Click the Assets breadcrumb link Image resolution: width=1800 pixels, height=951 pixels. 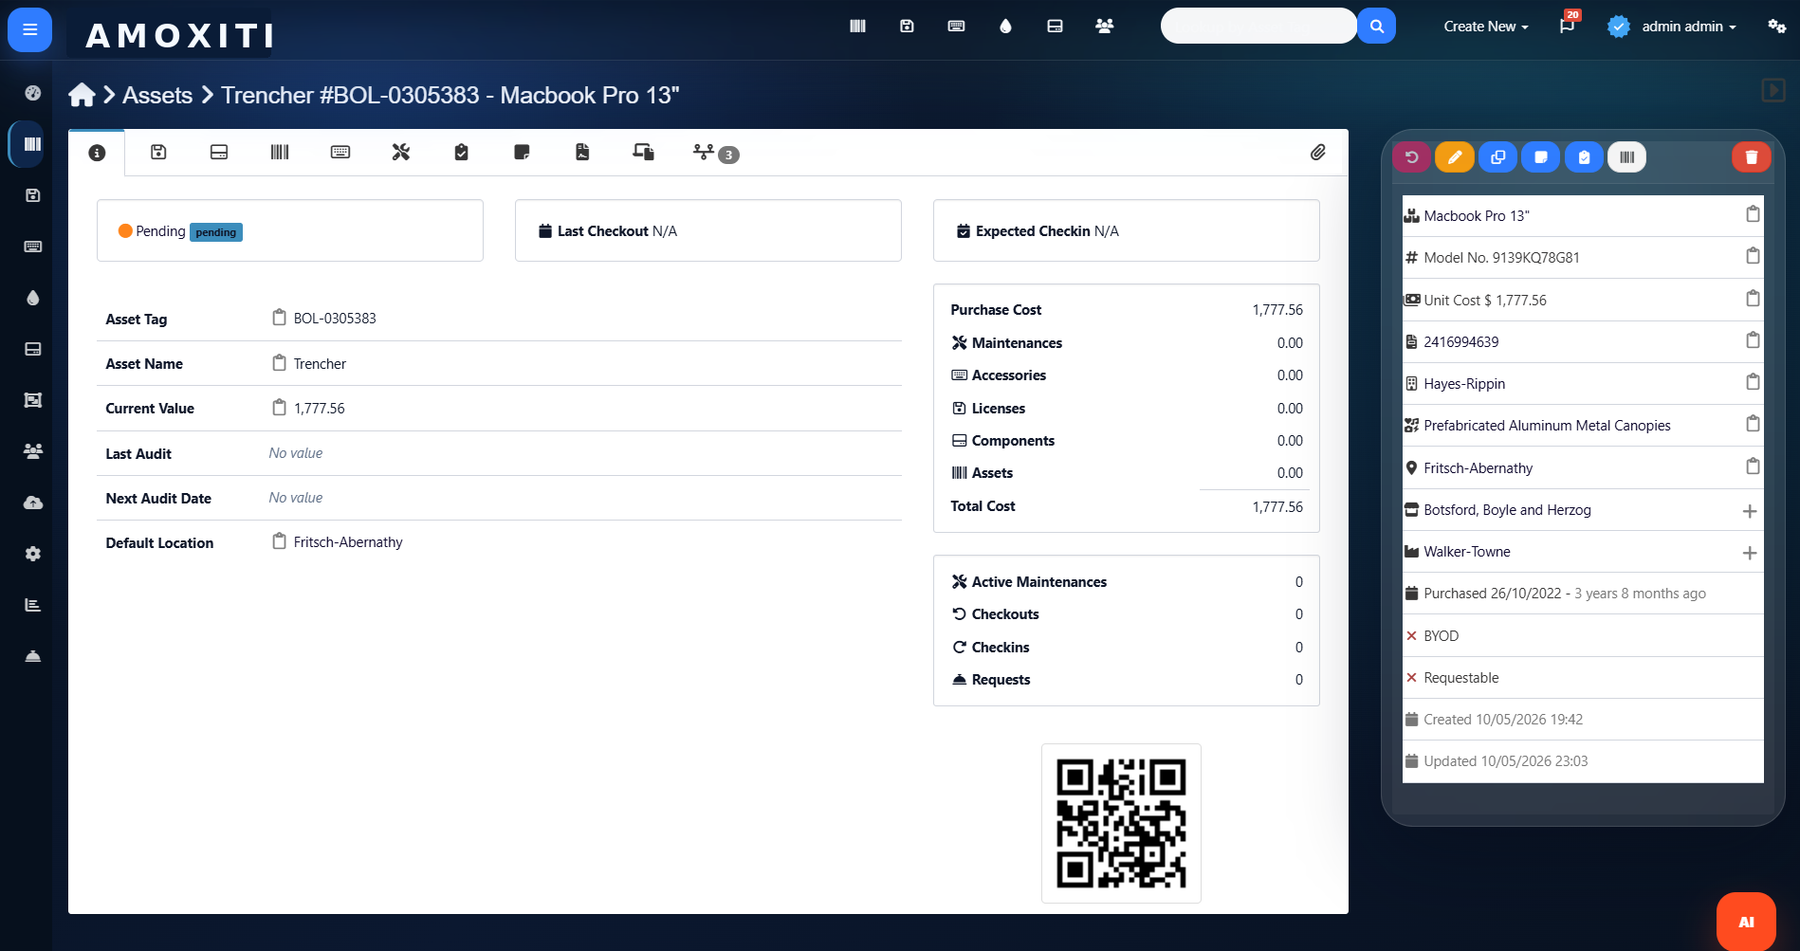(x=157, y=95)
